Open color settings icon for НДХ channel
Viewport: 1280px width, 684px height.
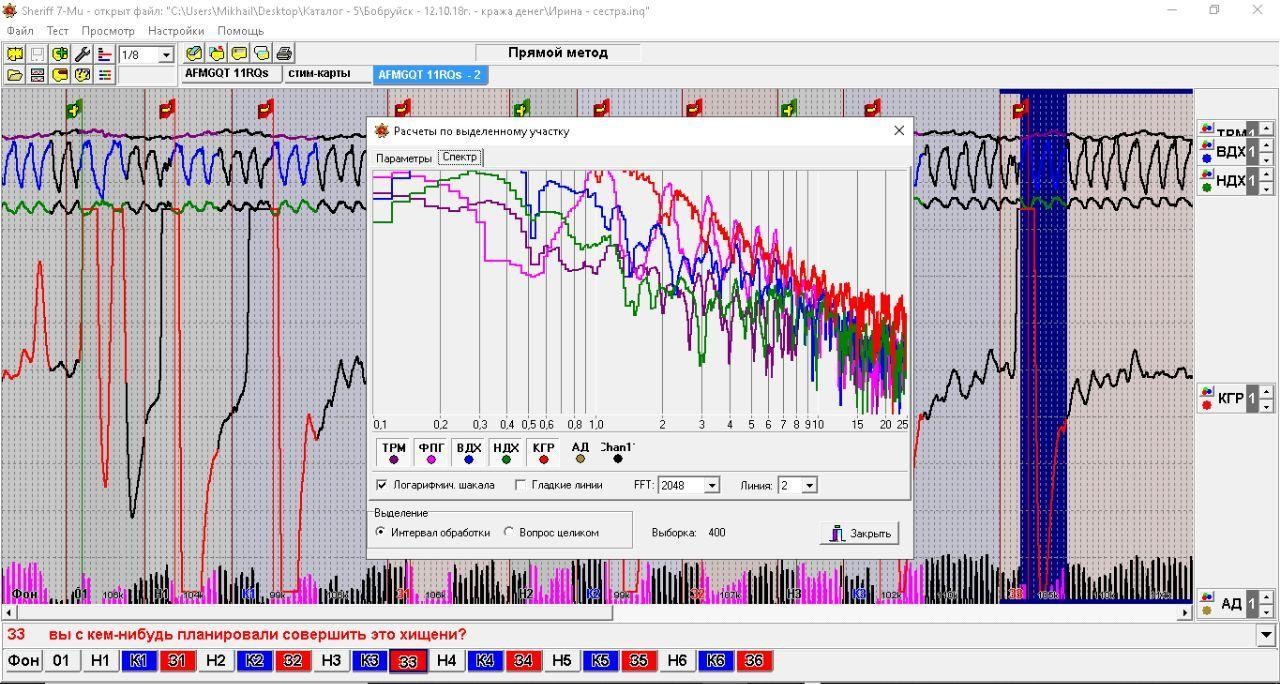click(x=1207, y=173)
